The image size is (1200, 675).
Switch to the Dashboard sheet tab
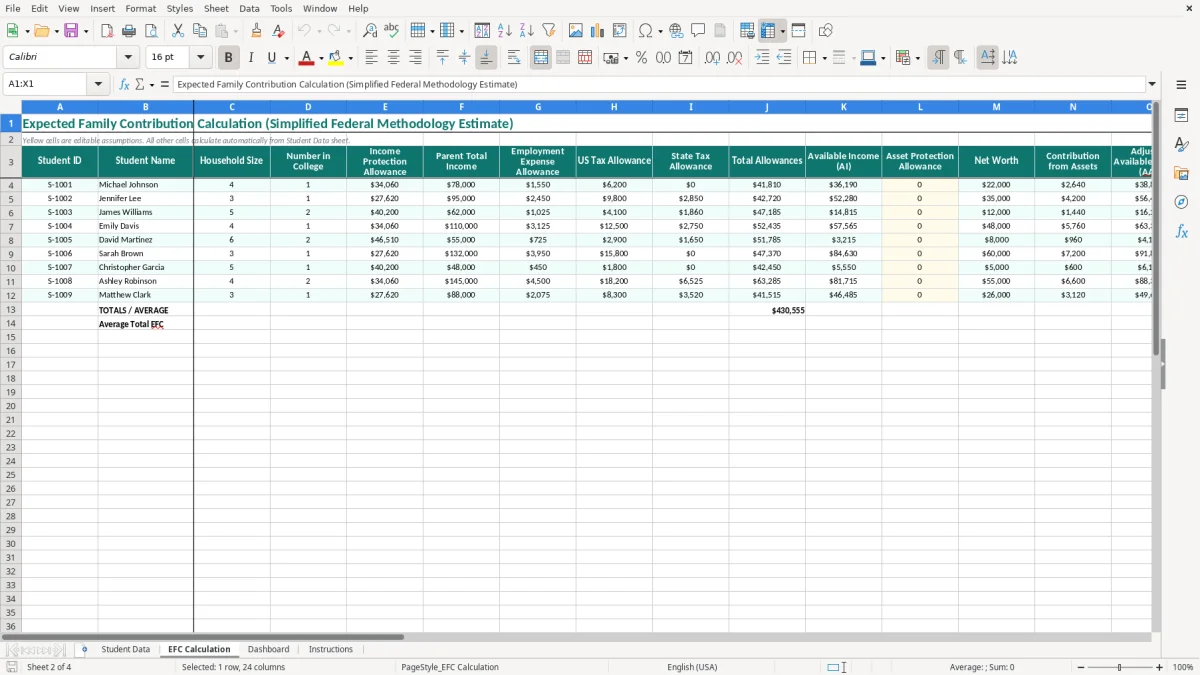click(x=268, y=649)
